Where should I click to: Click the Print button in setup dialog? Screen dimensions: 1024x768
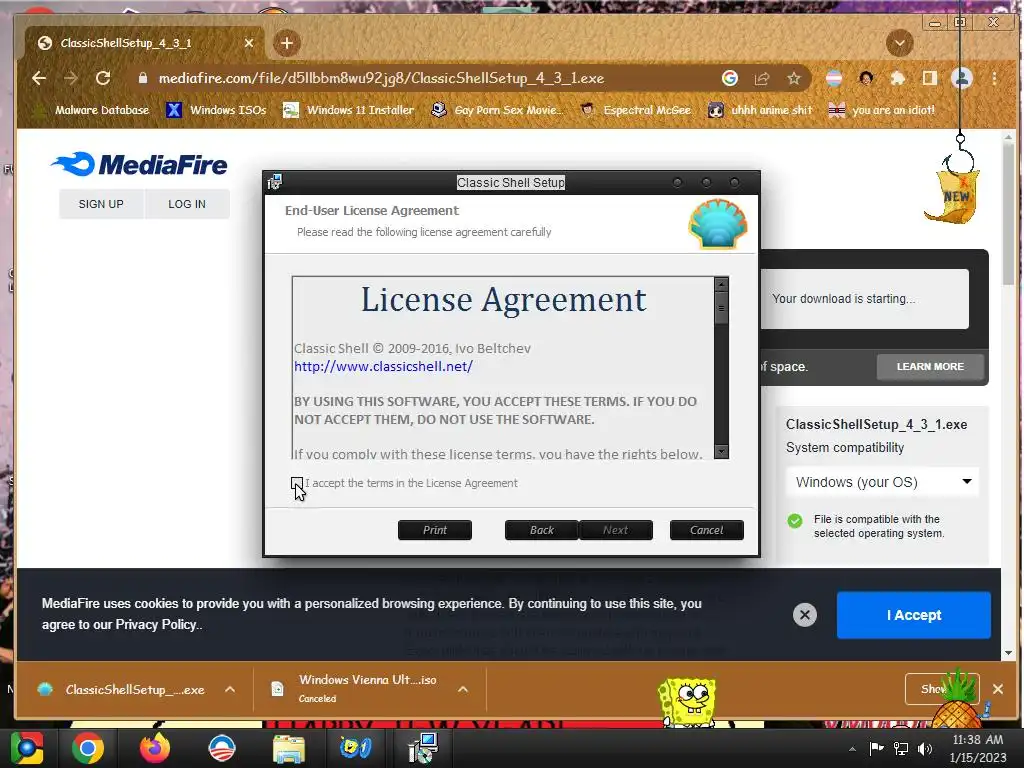click(x=435, y=530)
